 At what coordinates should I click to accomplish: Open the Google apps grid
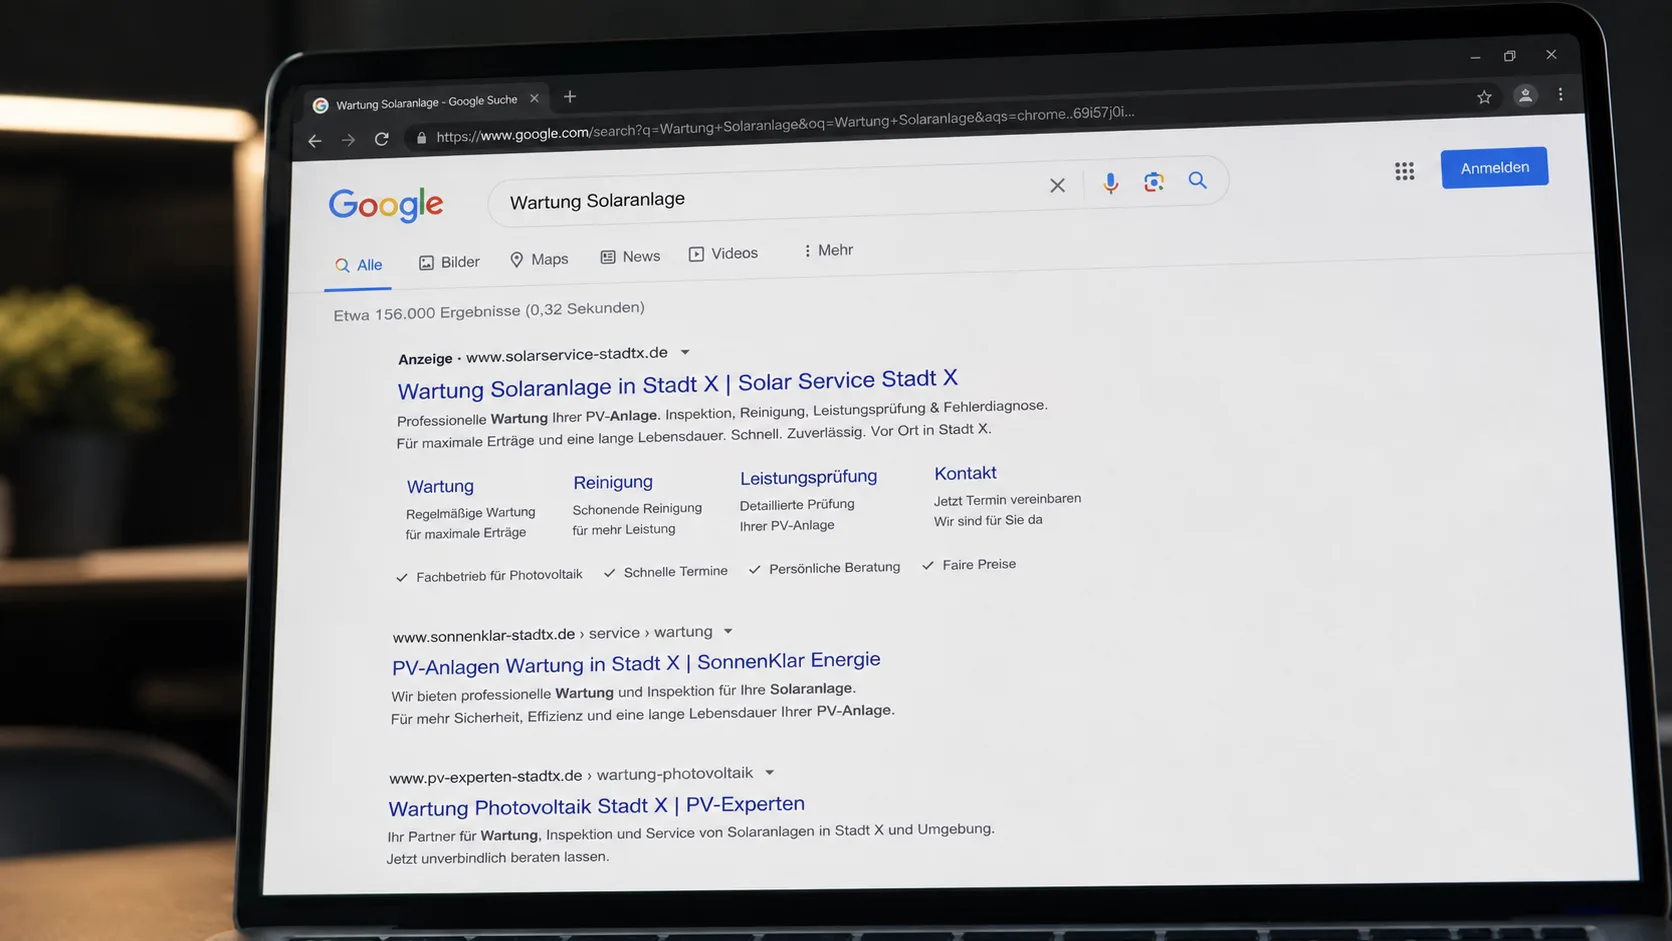coord(1405,171)
